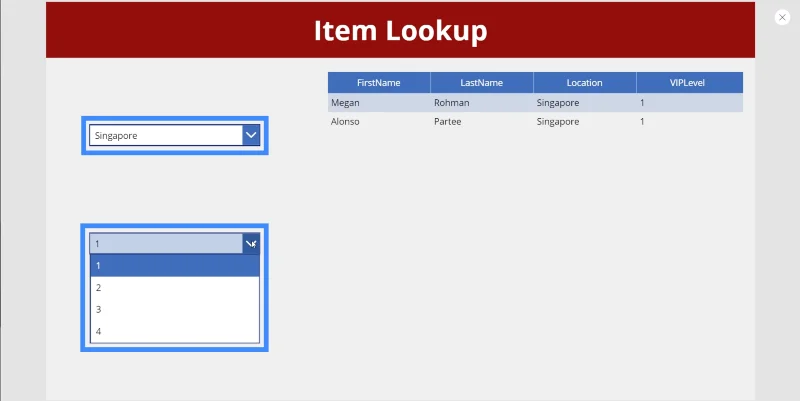Select option 1 in VIP level list
Screen dimensions: 800x401
coord(174,266)
